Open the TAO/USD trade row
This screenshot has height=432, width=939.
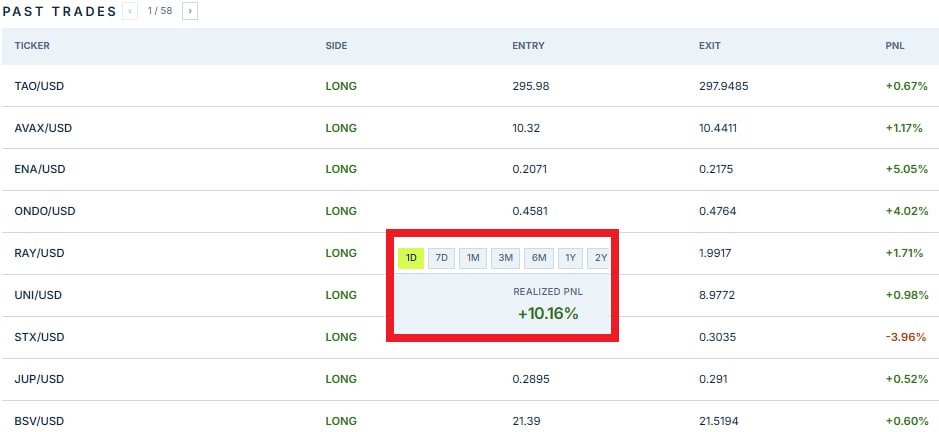[470, 86]
